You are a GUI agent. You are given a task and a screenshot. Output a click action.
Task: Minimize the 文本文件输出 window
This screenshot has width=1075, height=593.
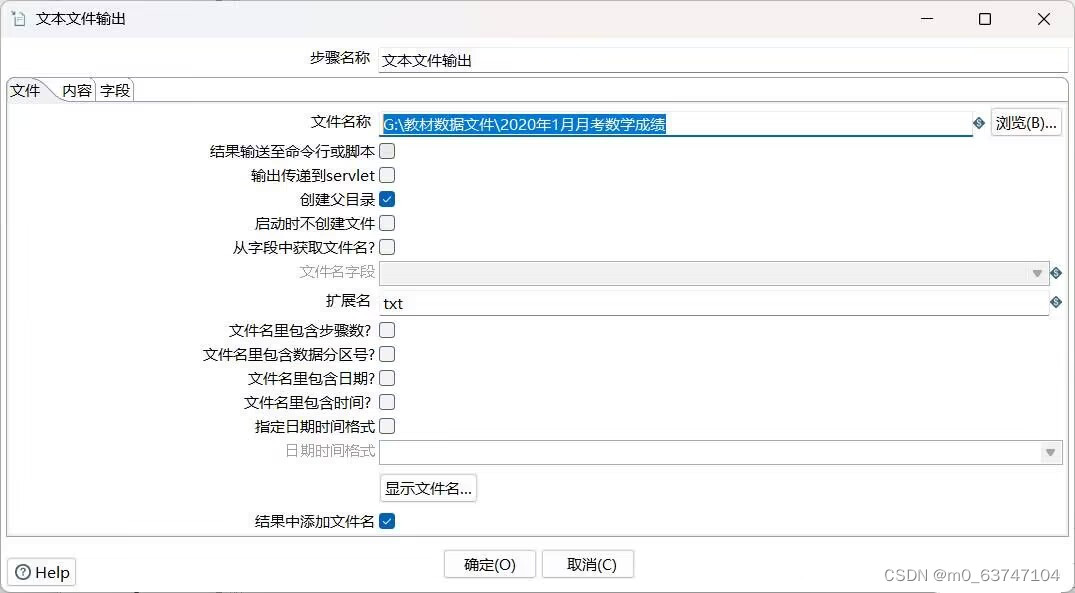[926, 19]
